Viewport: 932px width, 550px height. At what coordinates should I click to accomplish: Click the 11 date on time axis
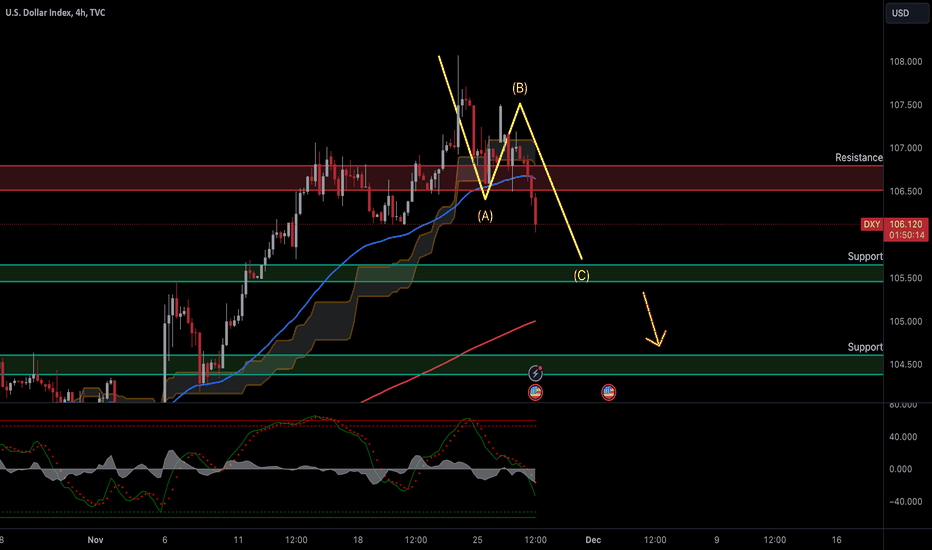(x=238, y=540)
